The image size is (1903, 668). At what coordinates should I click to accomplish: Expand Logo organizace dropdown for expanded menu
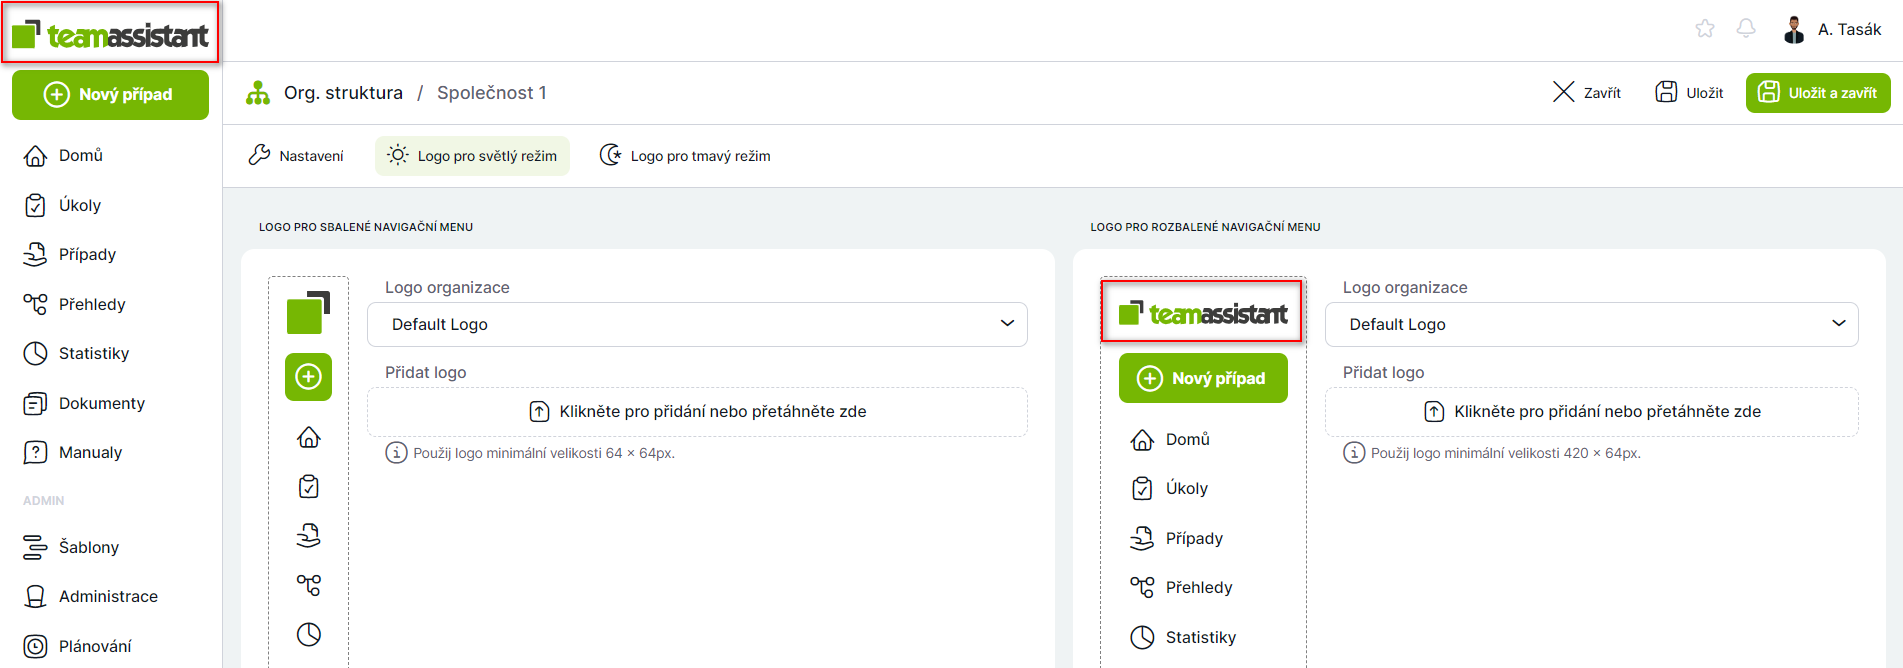click(1591, 324)
